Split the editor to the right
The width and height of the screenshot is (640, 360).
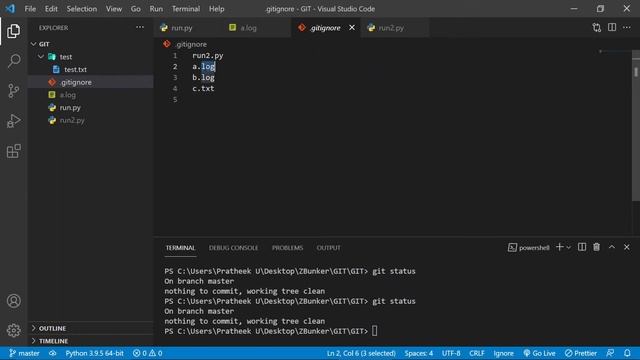pos(612,27)
